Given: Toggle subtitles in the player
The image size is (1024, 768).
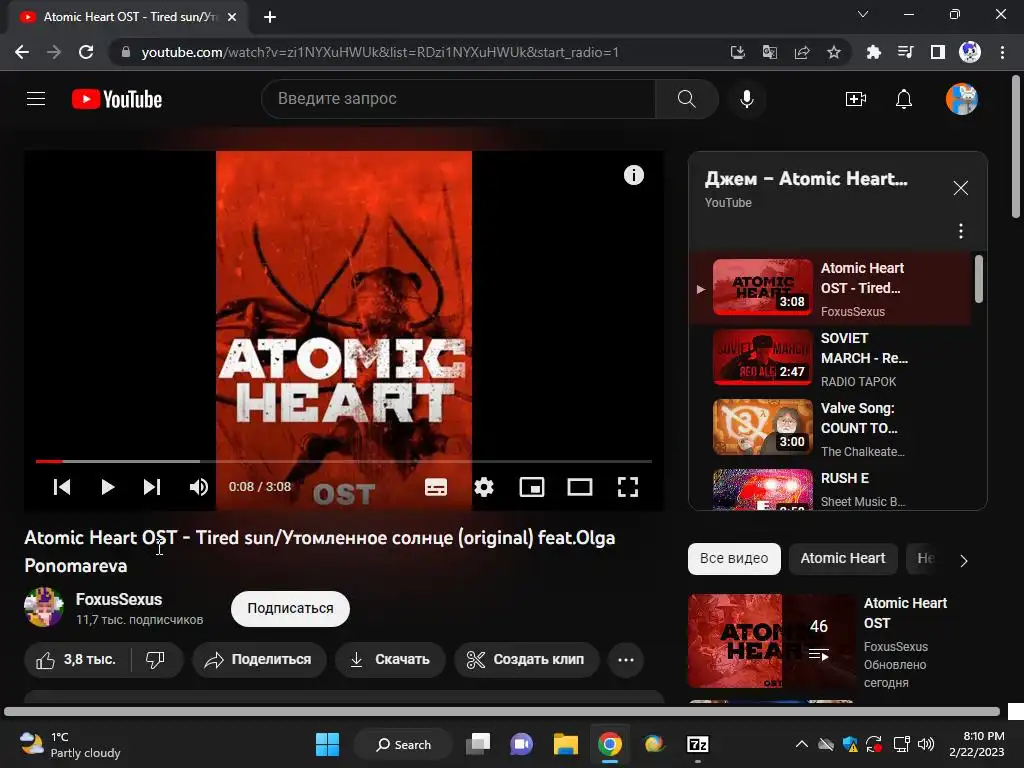Looking at the screenshot, I should (436, 487).
